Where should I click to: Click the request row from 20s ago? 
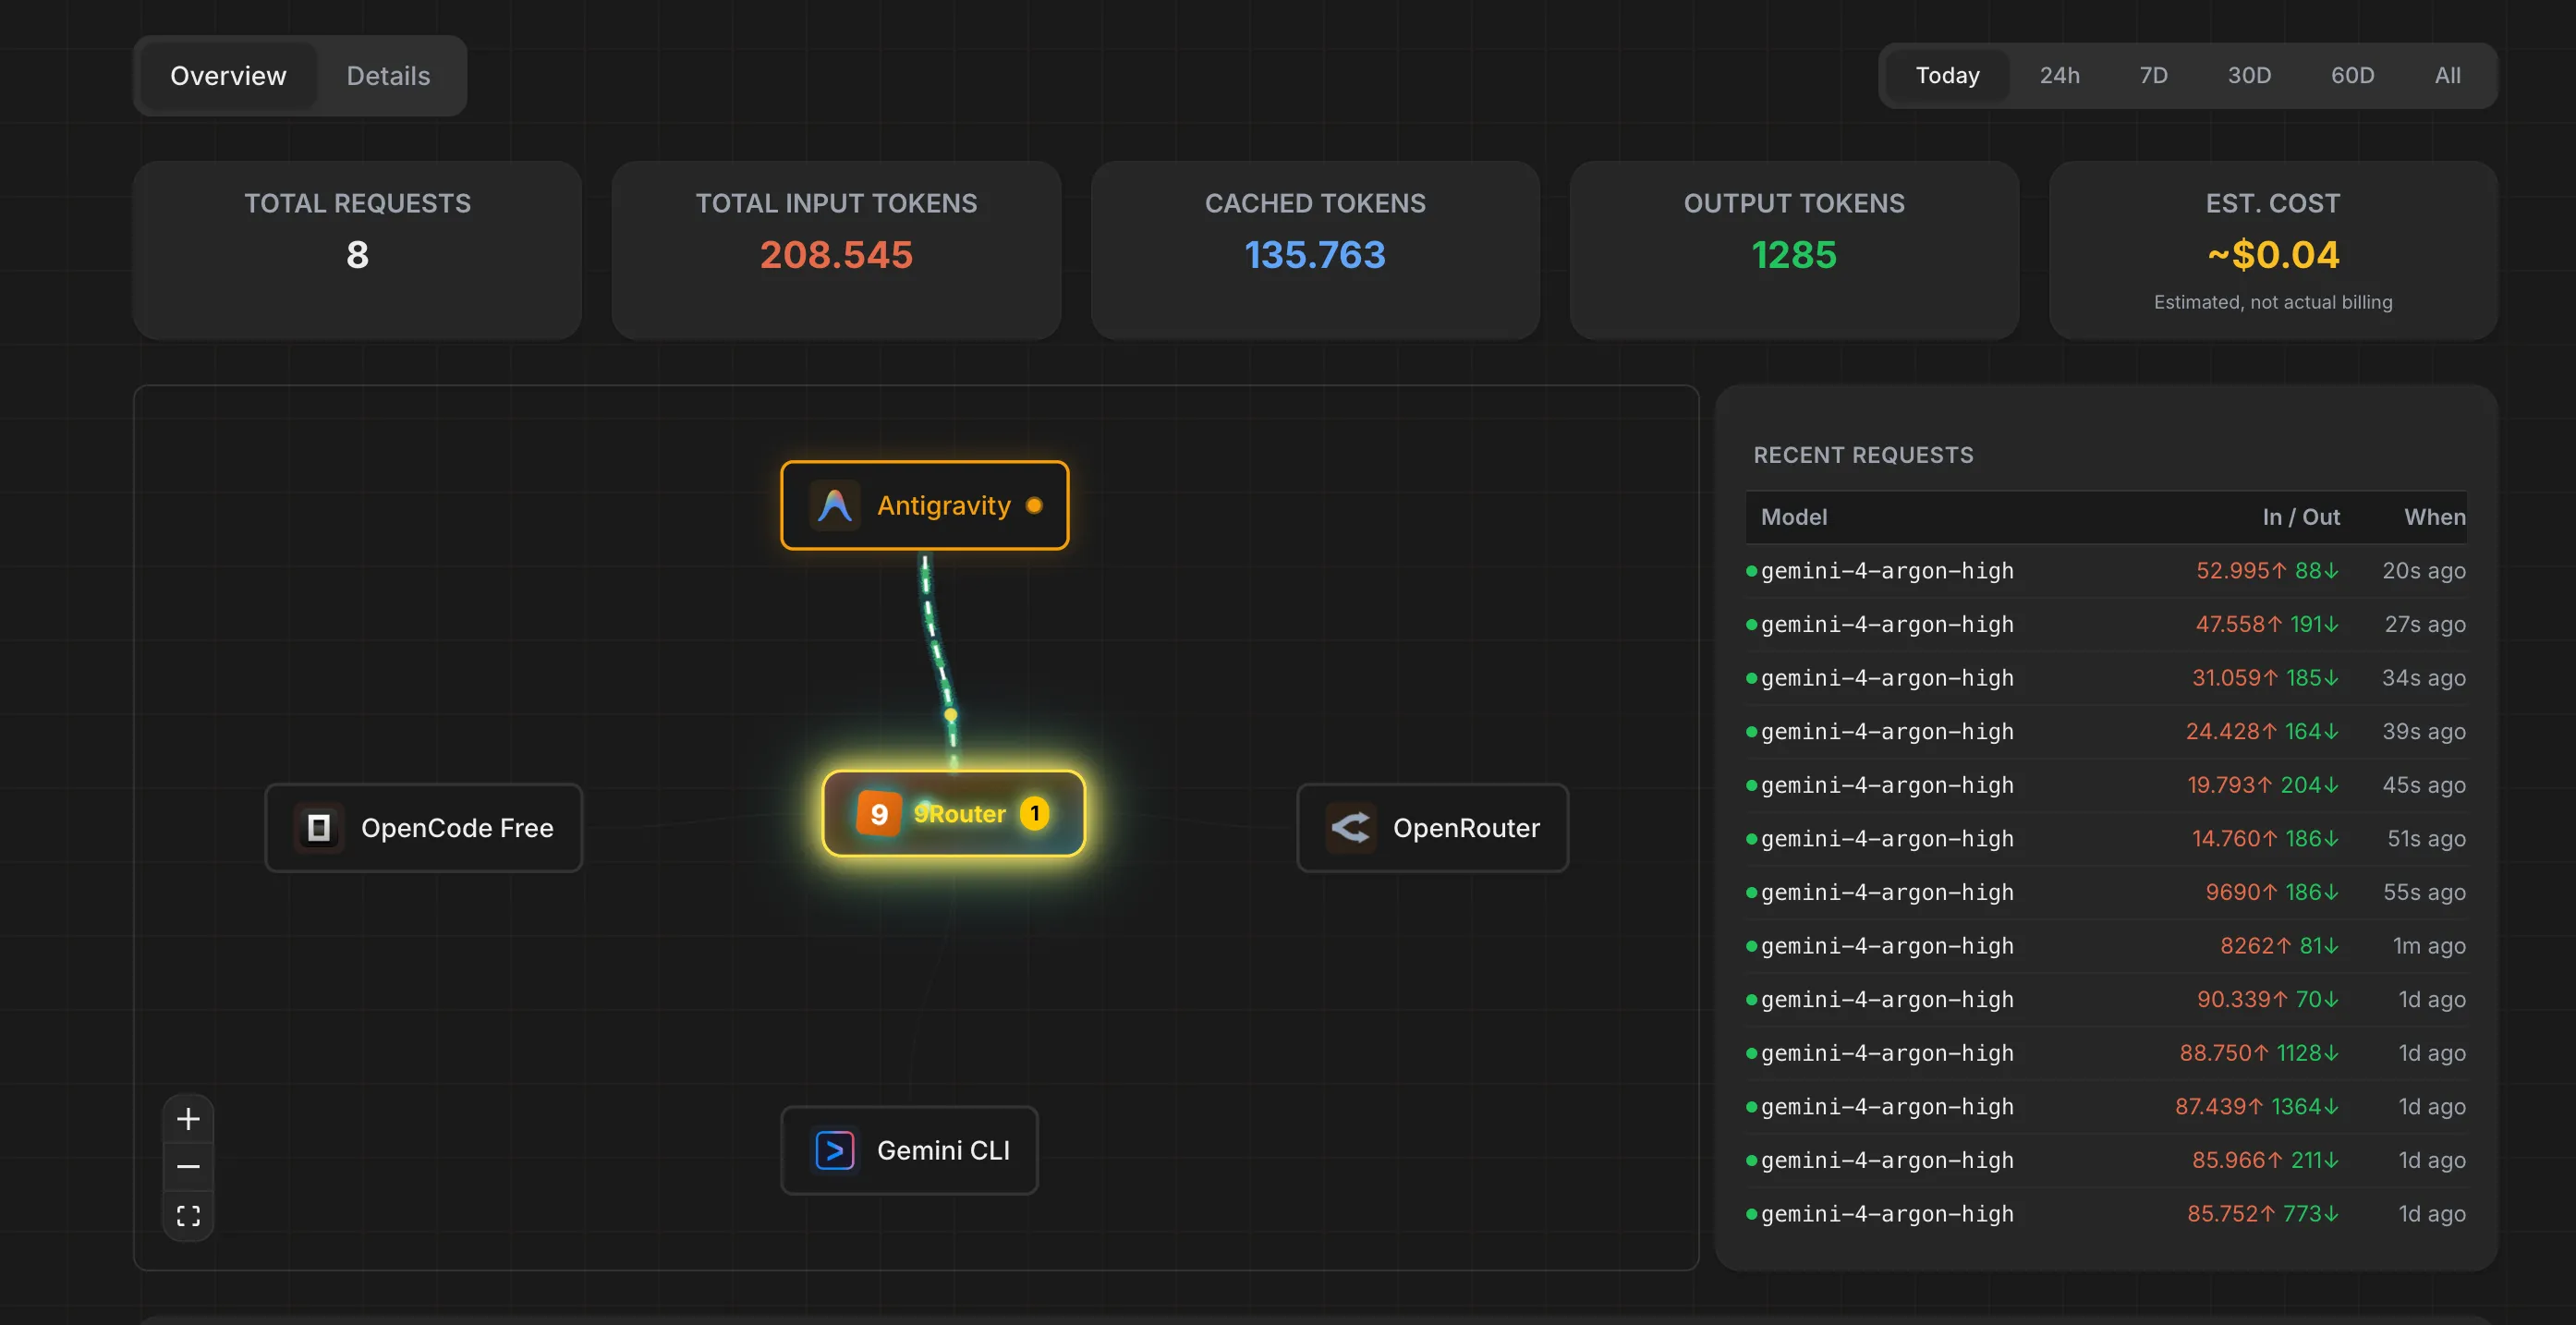pos(2106,571)
